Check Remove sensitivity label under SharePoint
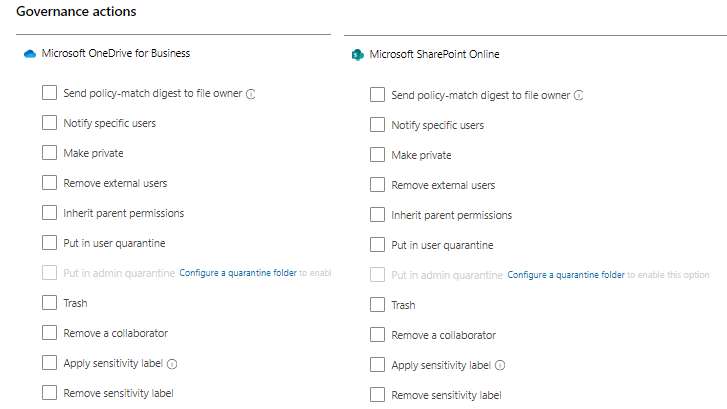This screenshot has height=409, width=727. (x=377, y=395)
